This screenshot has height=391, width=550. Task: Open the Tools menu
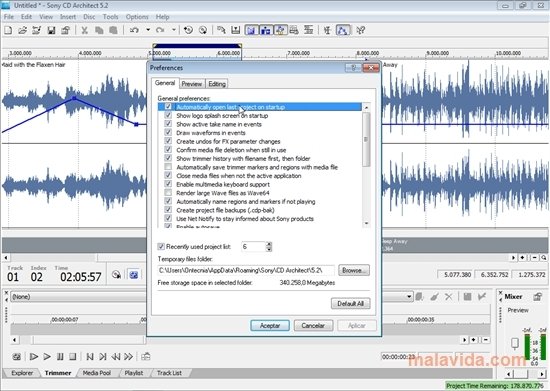coord(110,17)
